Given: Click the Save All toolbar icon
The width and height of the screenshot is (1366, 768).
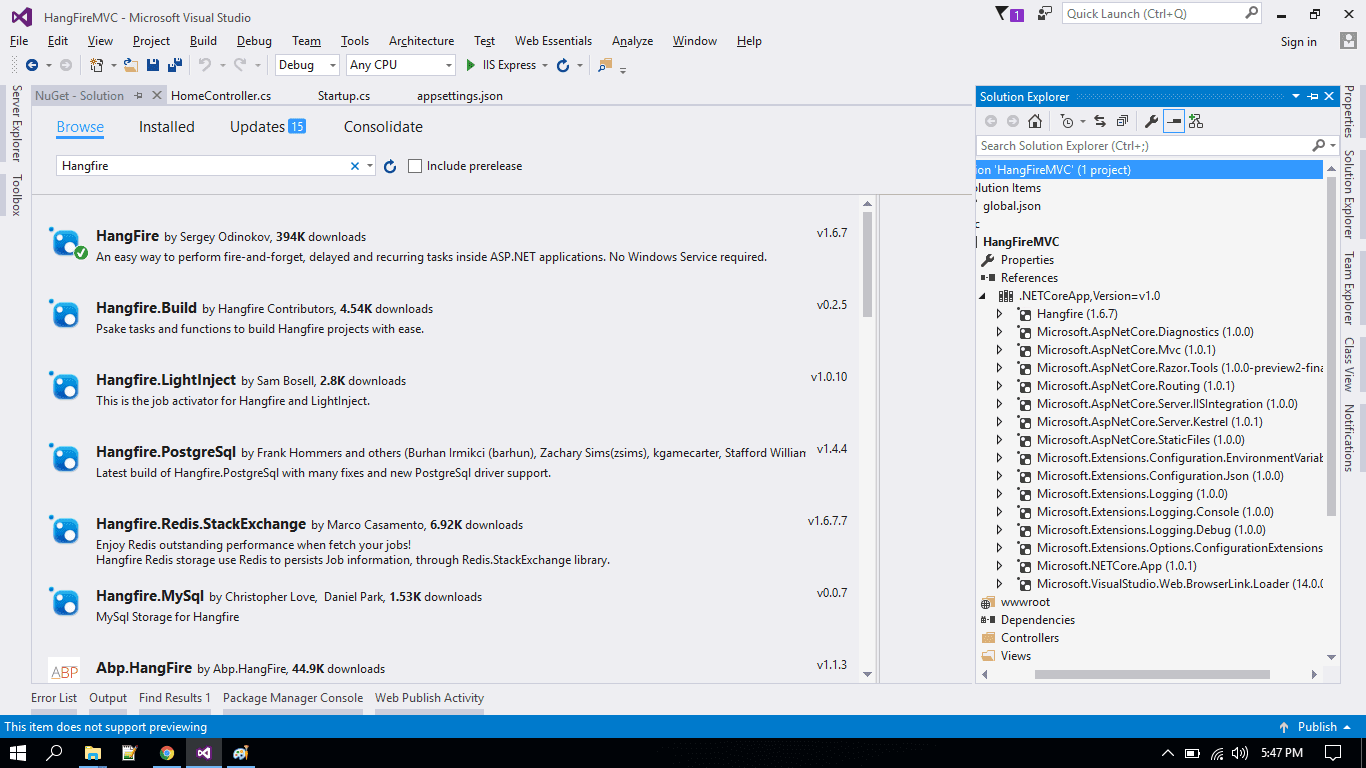Looking at the screenshot, I should [174, 65].
